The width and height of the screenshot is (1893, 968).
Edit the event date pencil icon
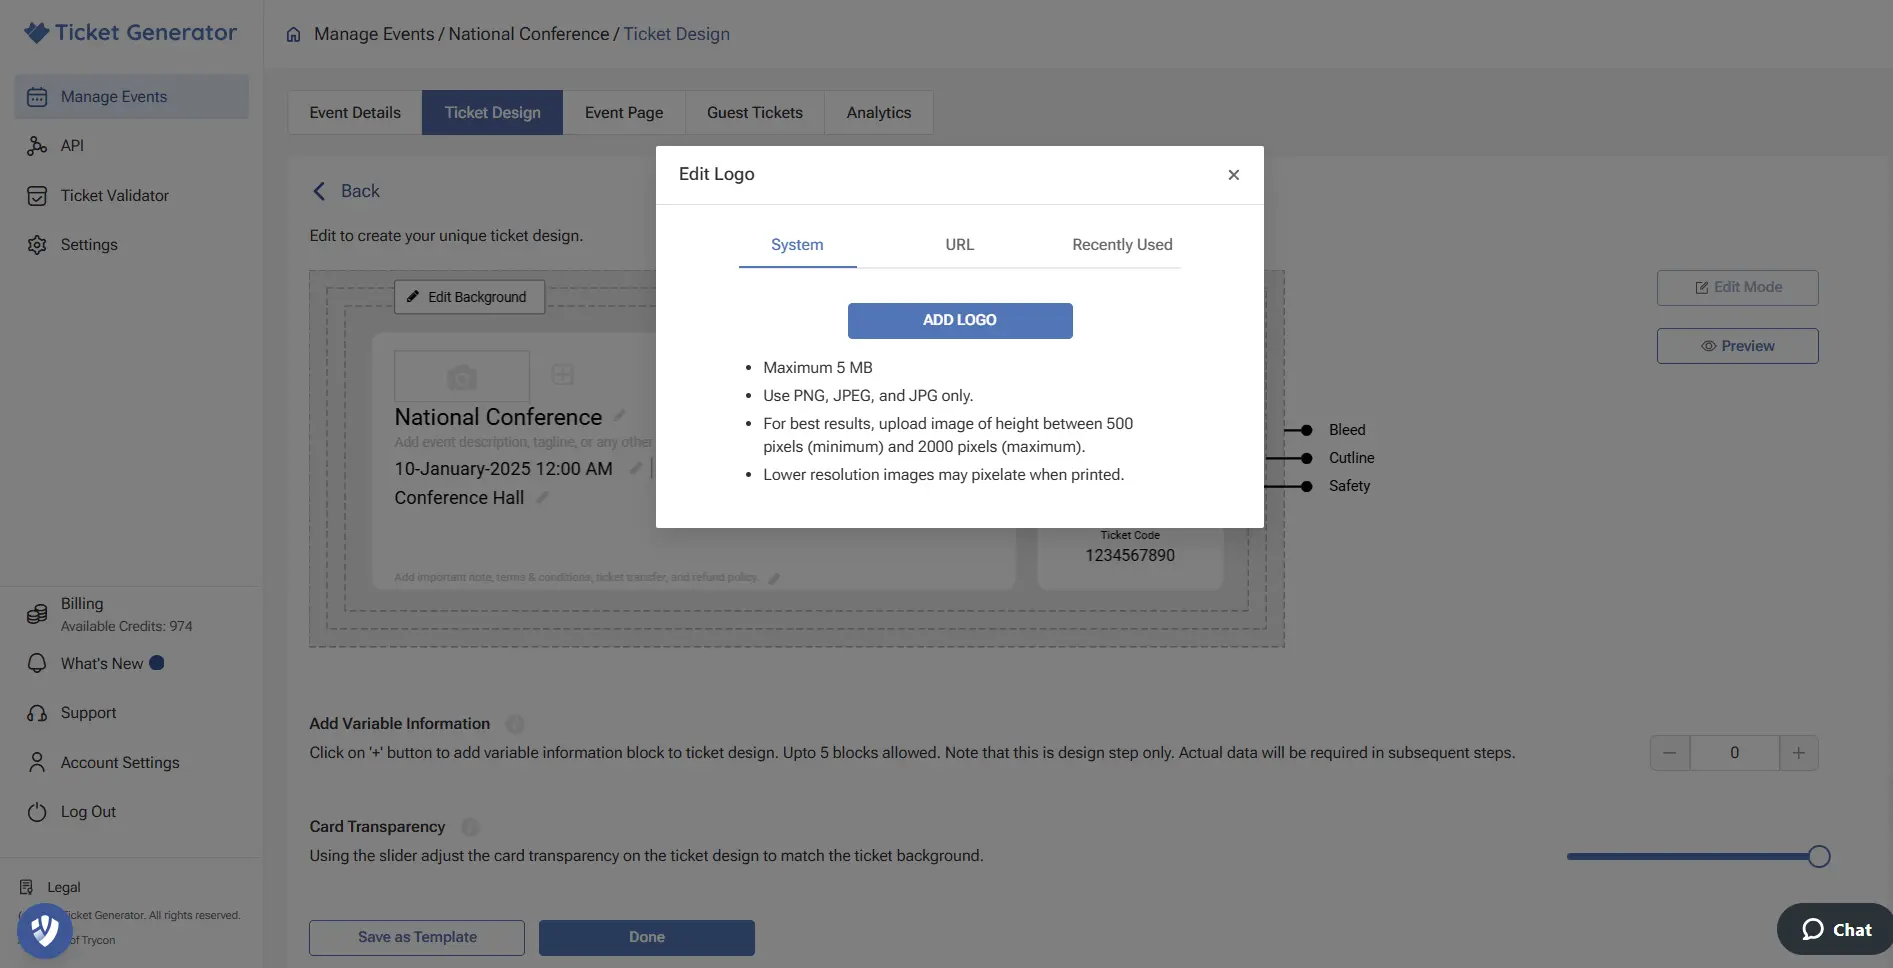(635, 468)
